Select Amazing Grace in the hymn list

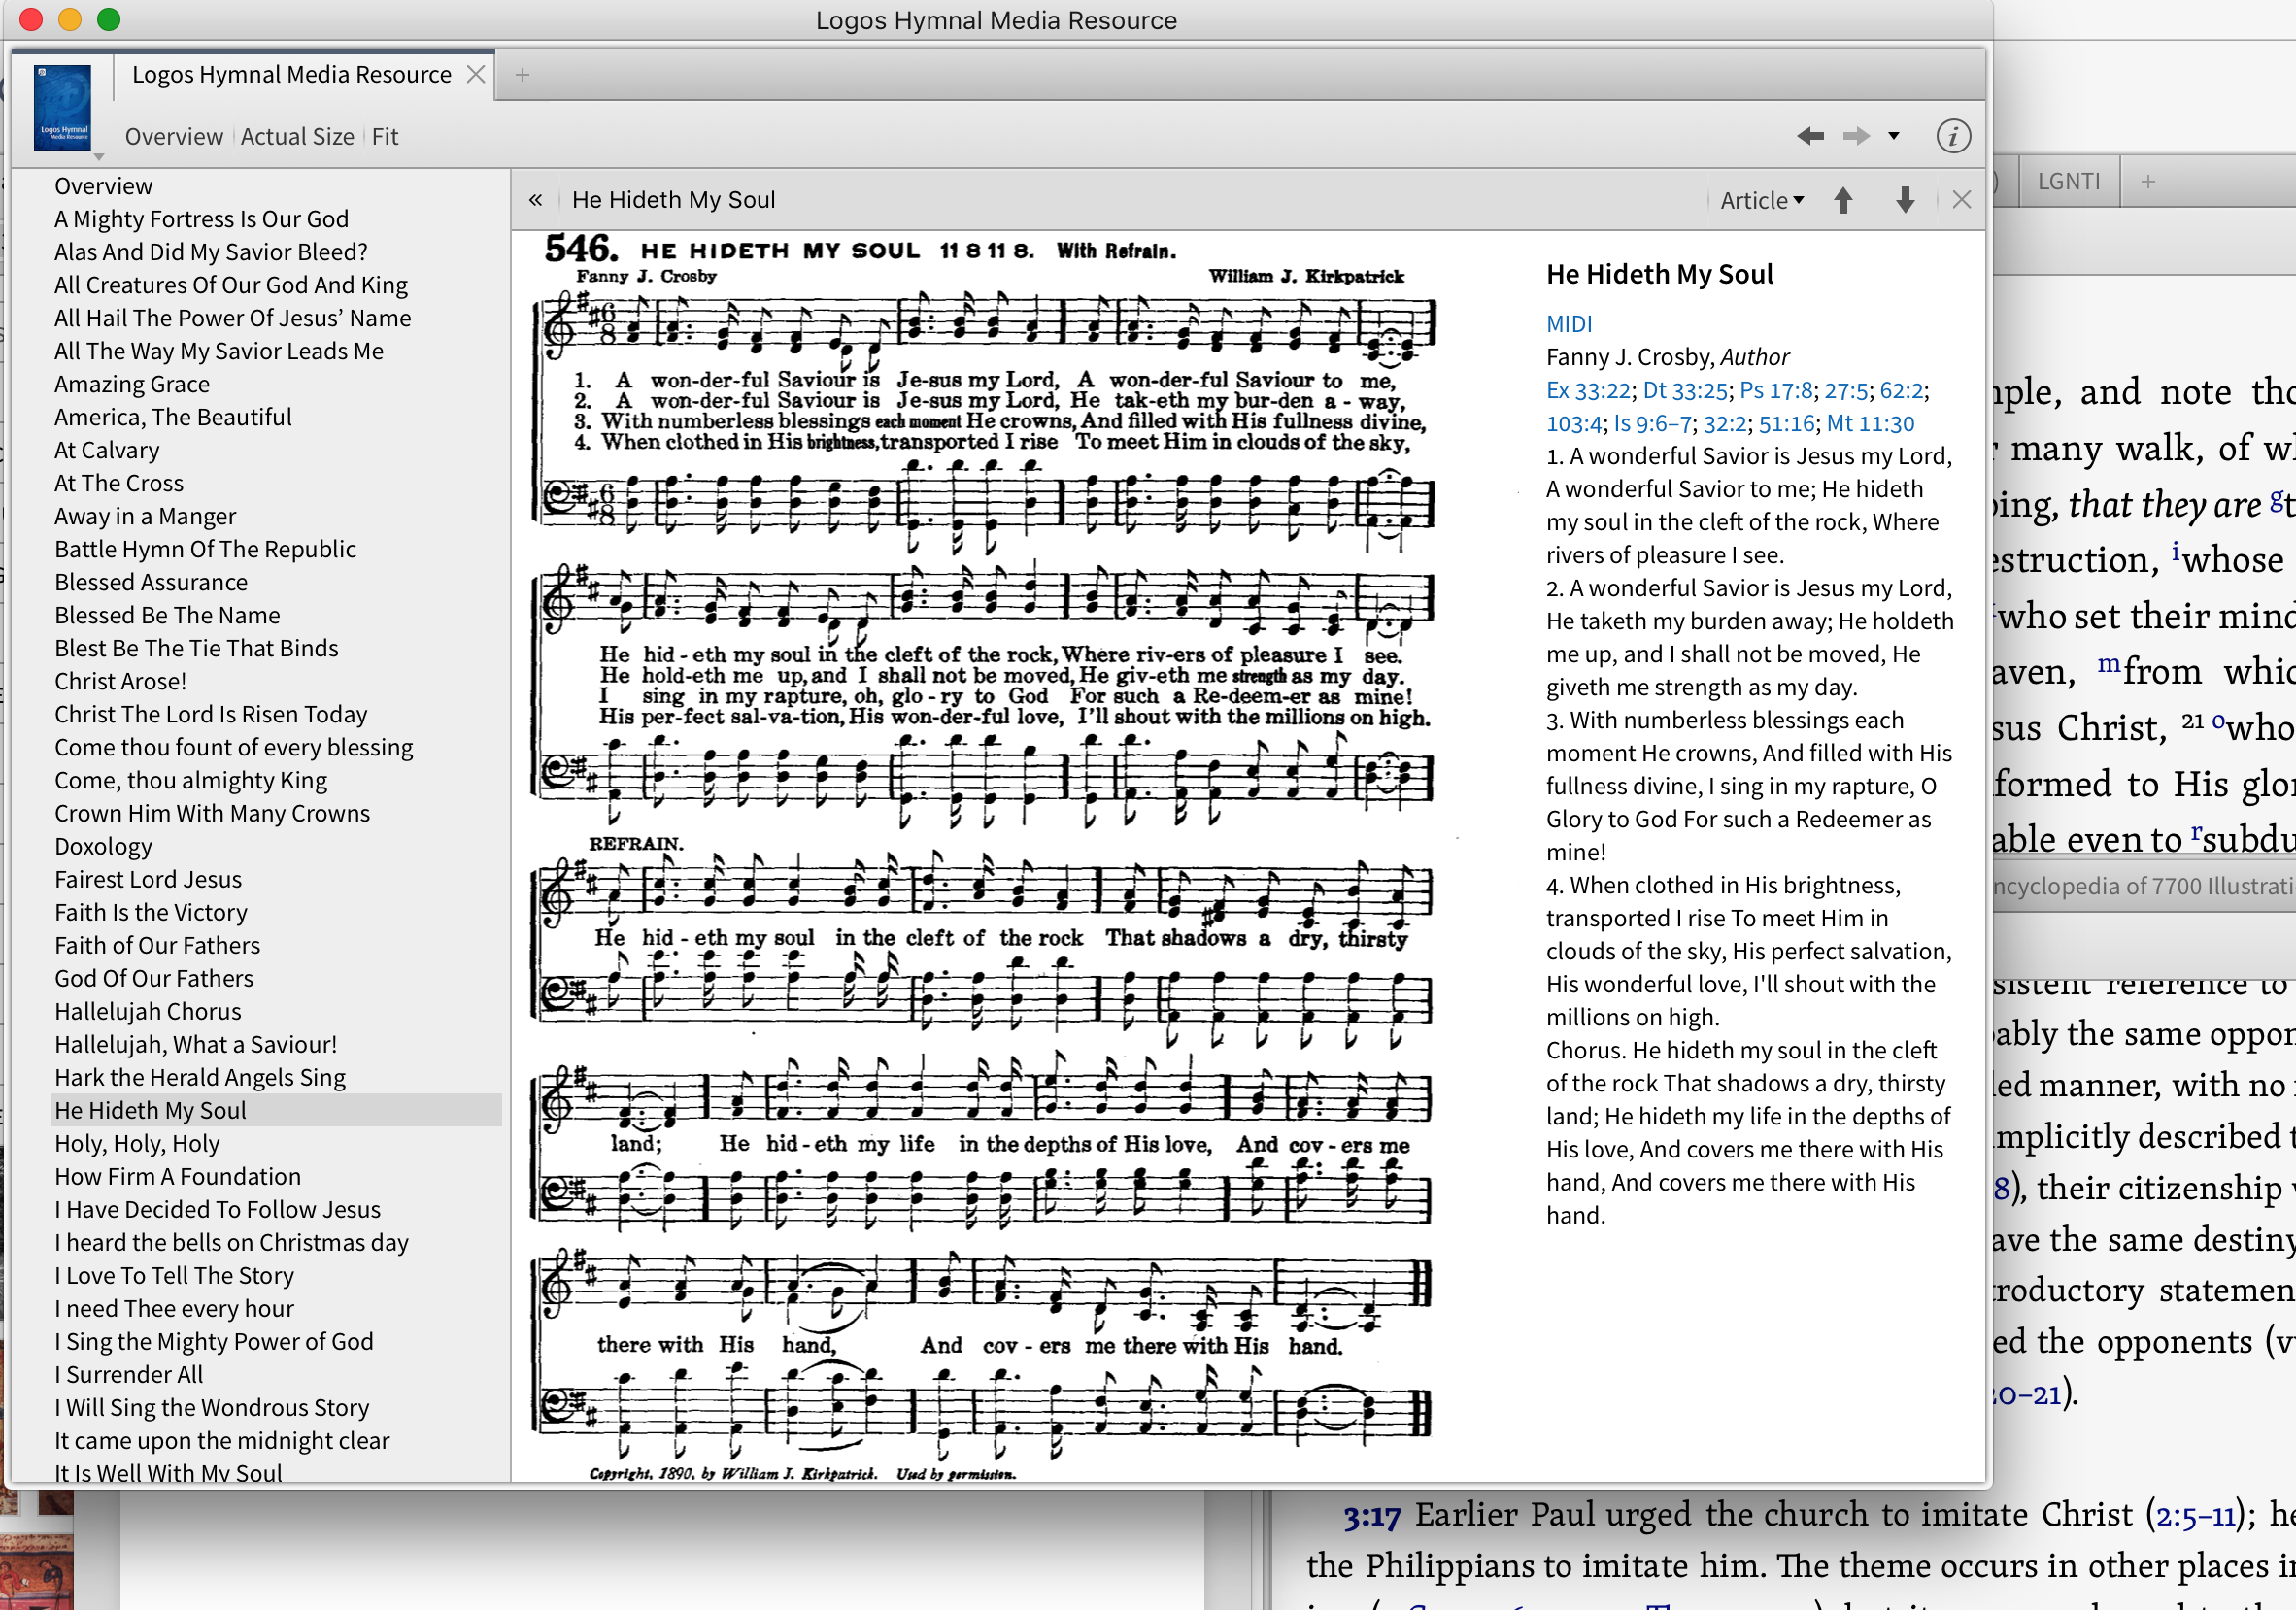[x=132, y=384]
